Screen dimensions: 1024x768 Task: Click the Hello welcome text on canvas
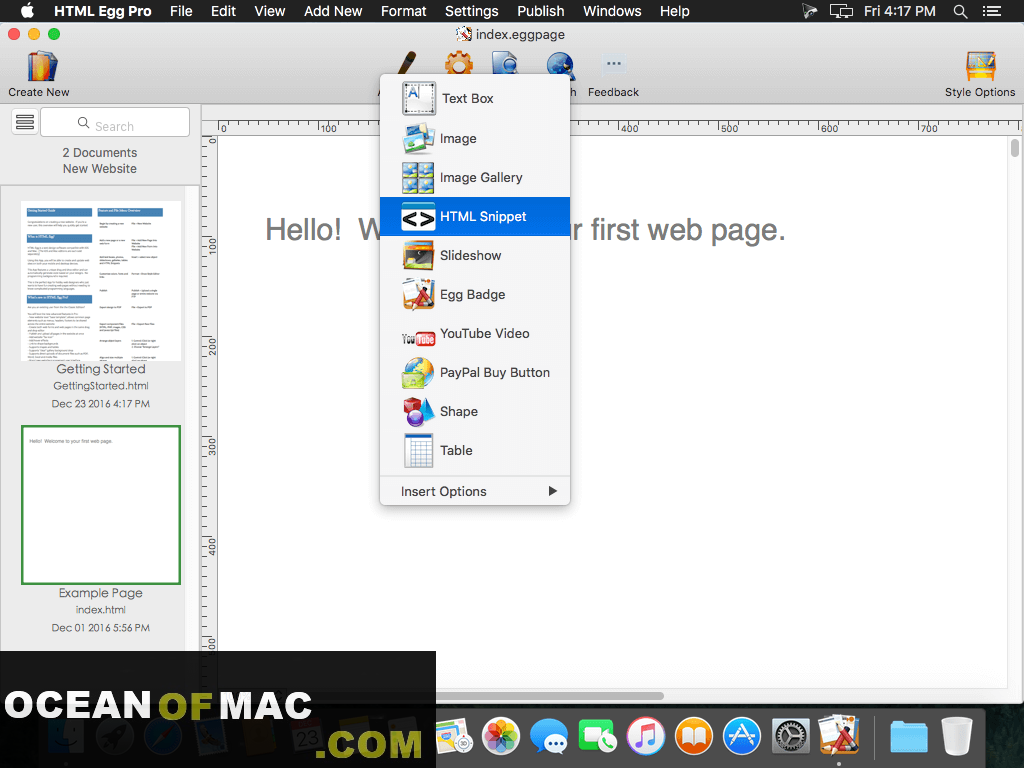coord(525,230)
